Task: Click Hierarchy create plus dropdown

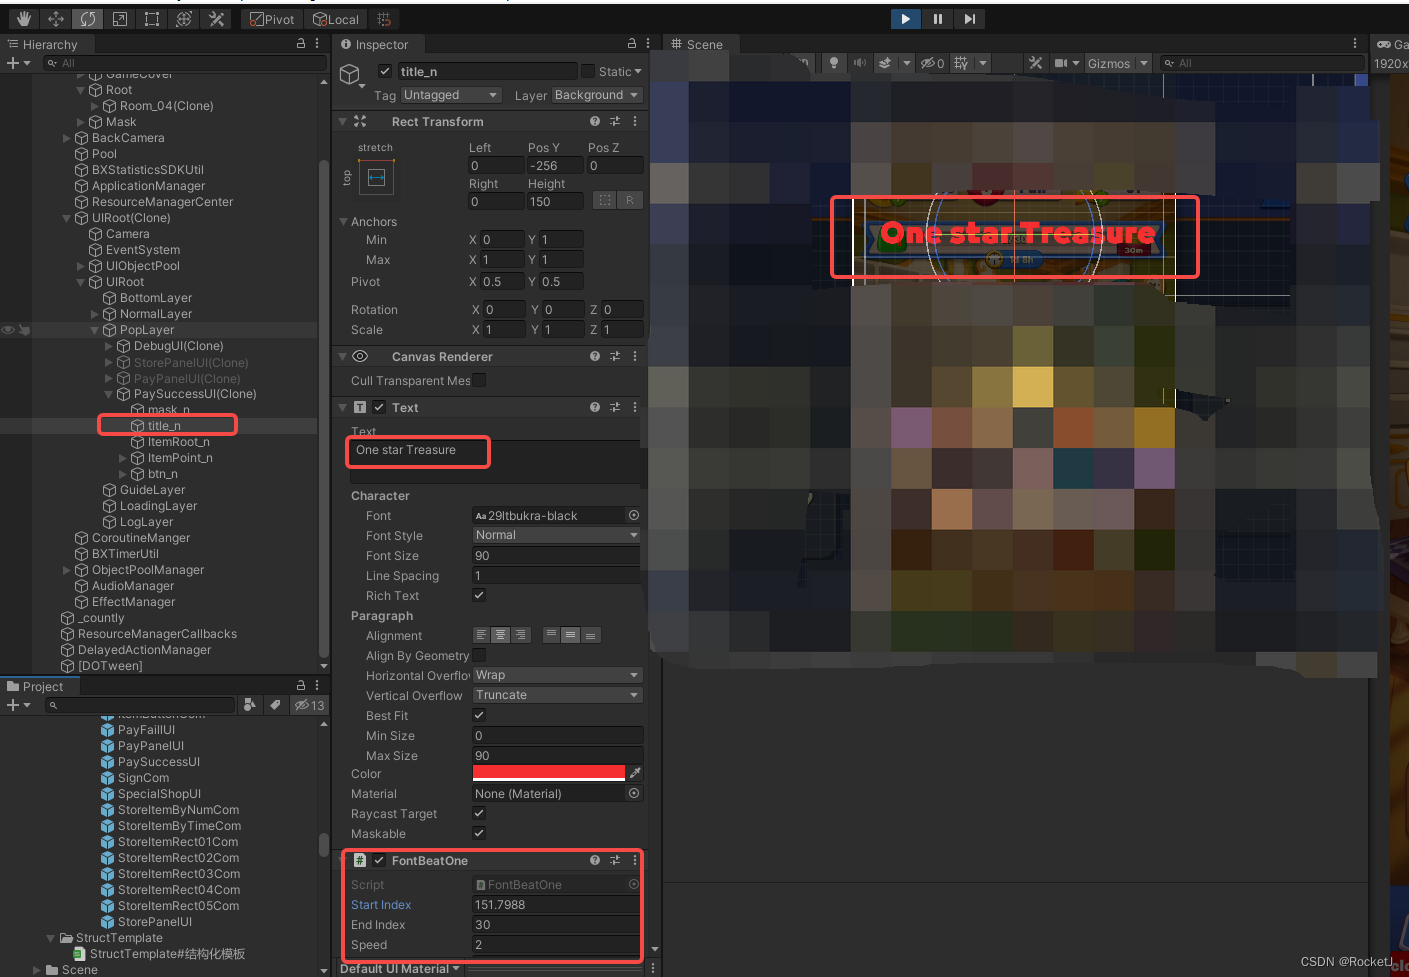Action: 18,63
